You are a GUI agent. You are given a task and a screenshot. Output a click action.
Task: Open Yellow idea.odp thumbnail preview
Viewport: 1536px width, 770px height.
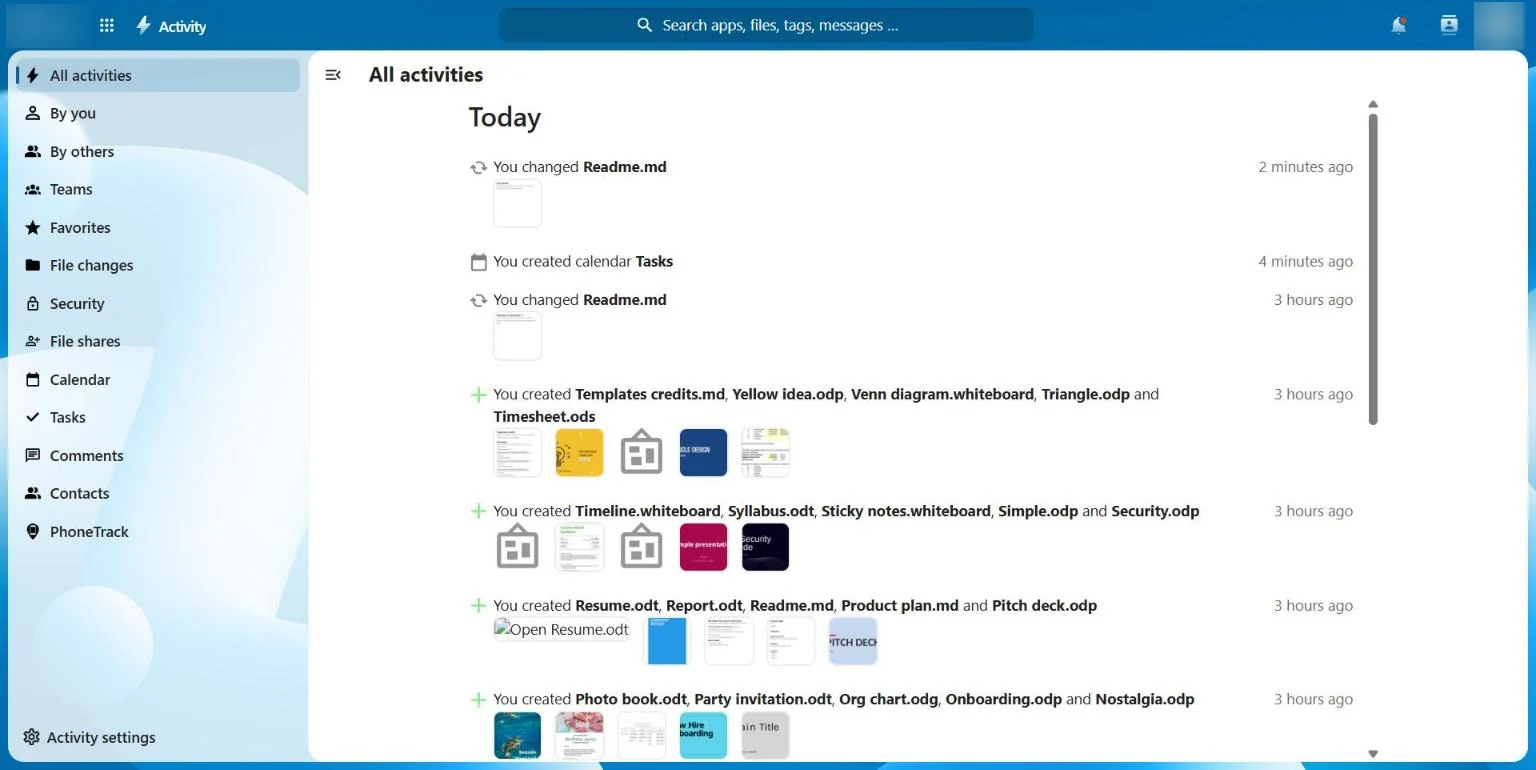pos(580,453)
